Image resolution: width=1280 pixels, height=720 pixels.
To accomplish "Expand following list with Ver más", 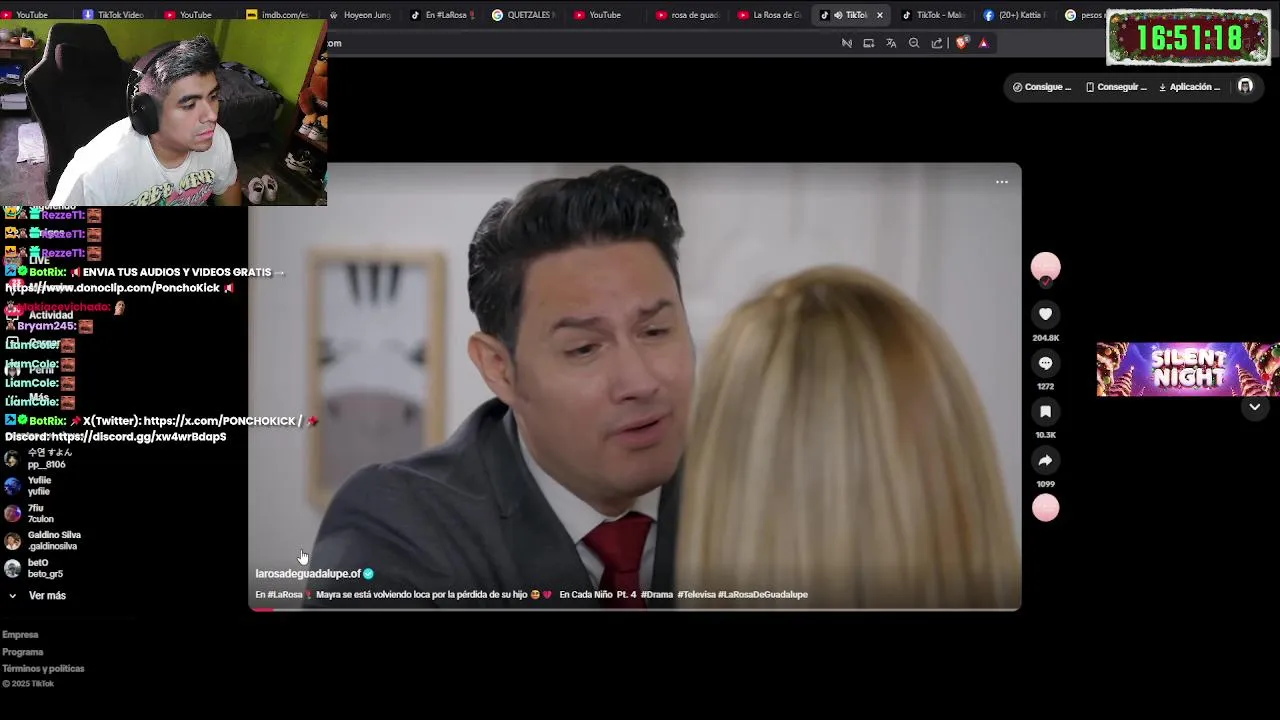I will tap(38, 596).
